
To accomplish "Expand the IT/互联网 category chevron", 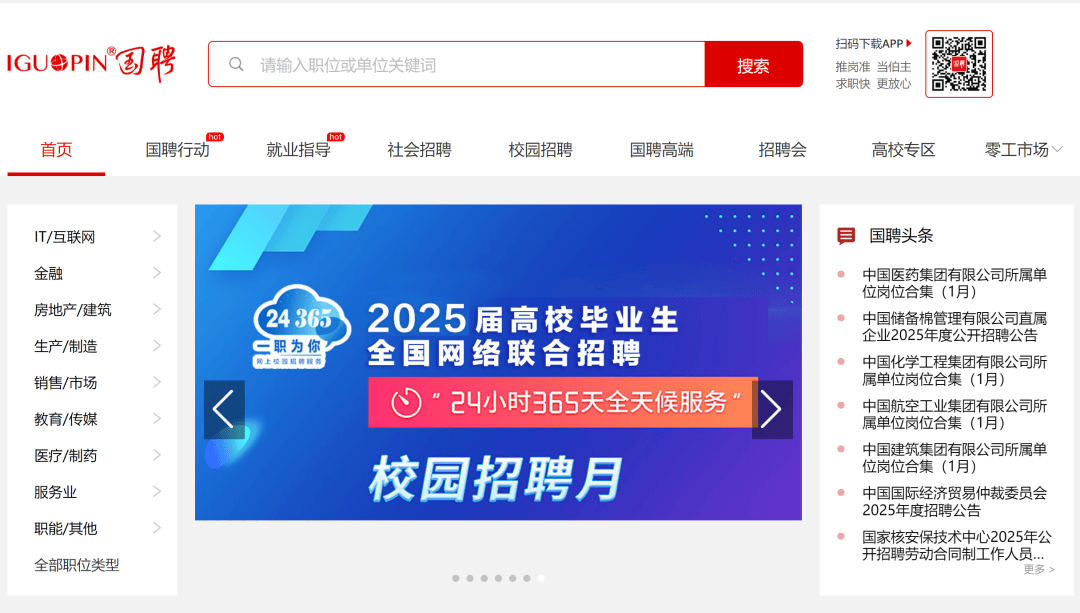I will click(157, 236).
